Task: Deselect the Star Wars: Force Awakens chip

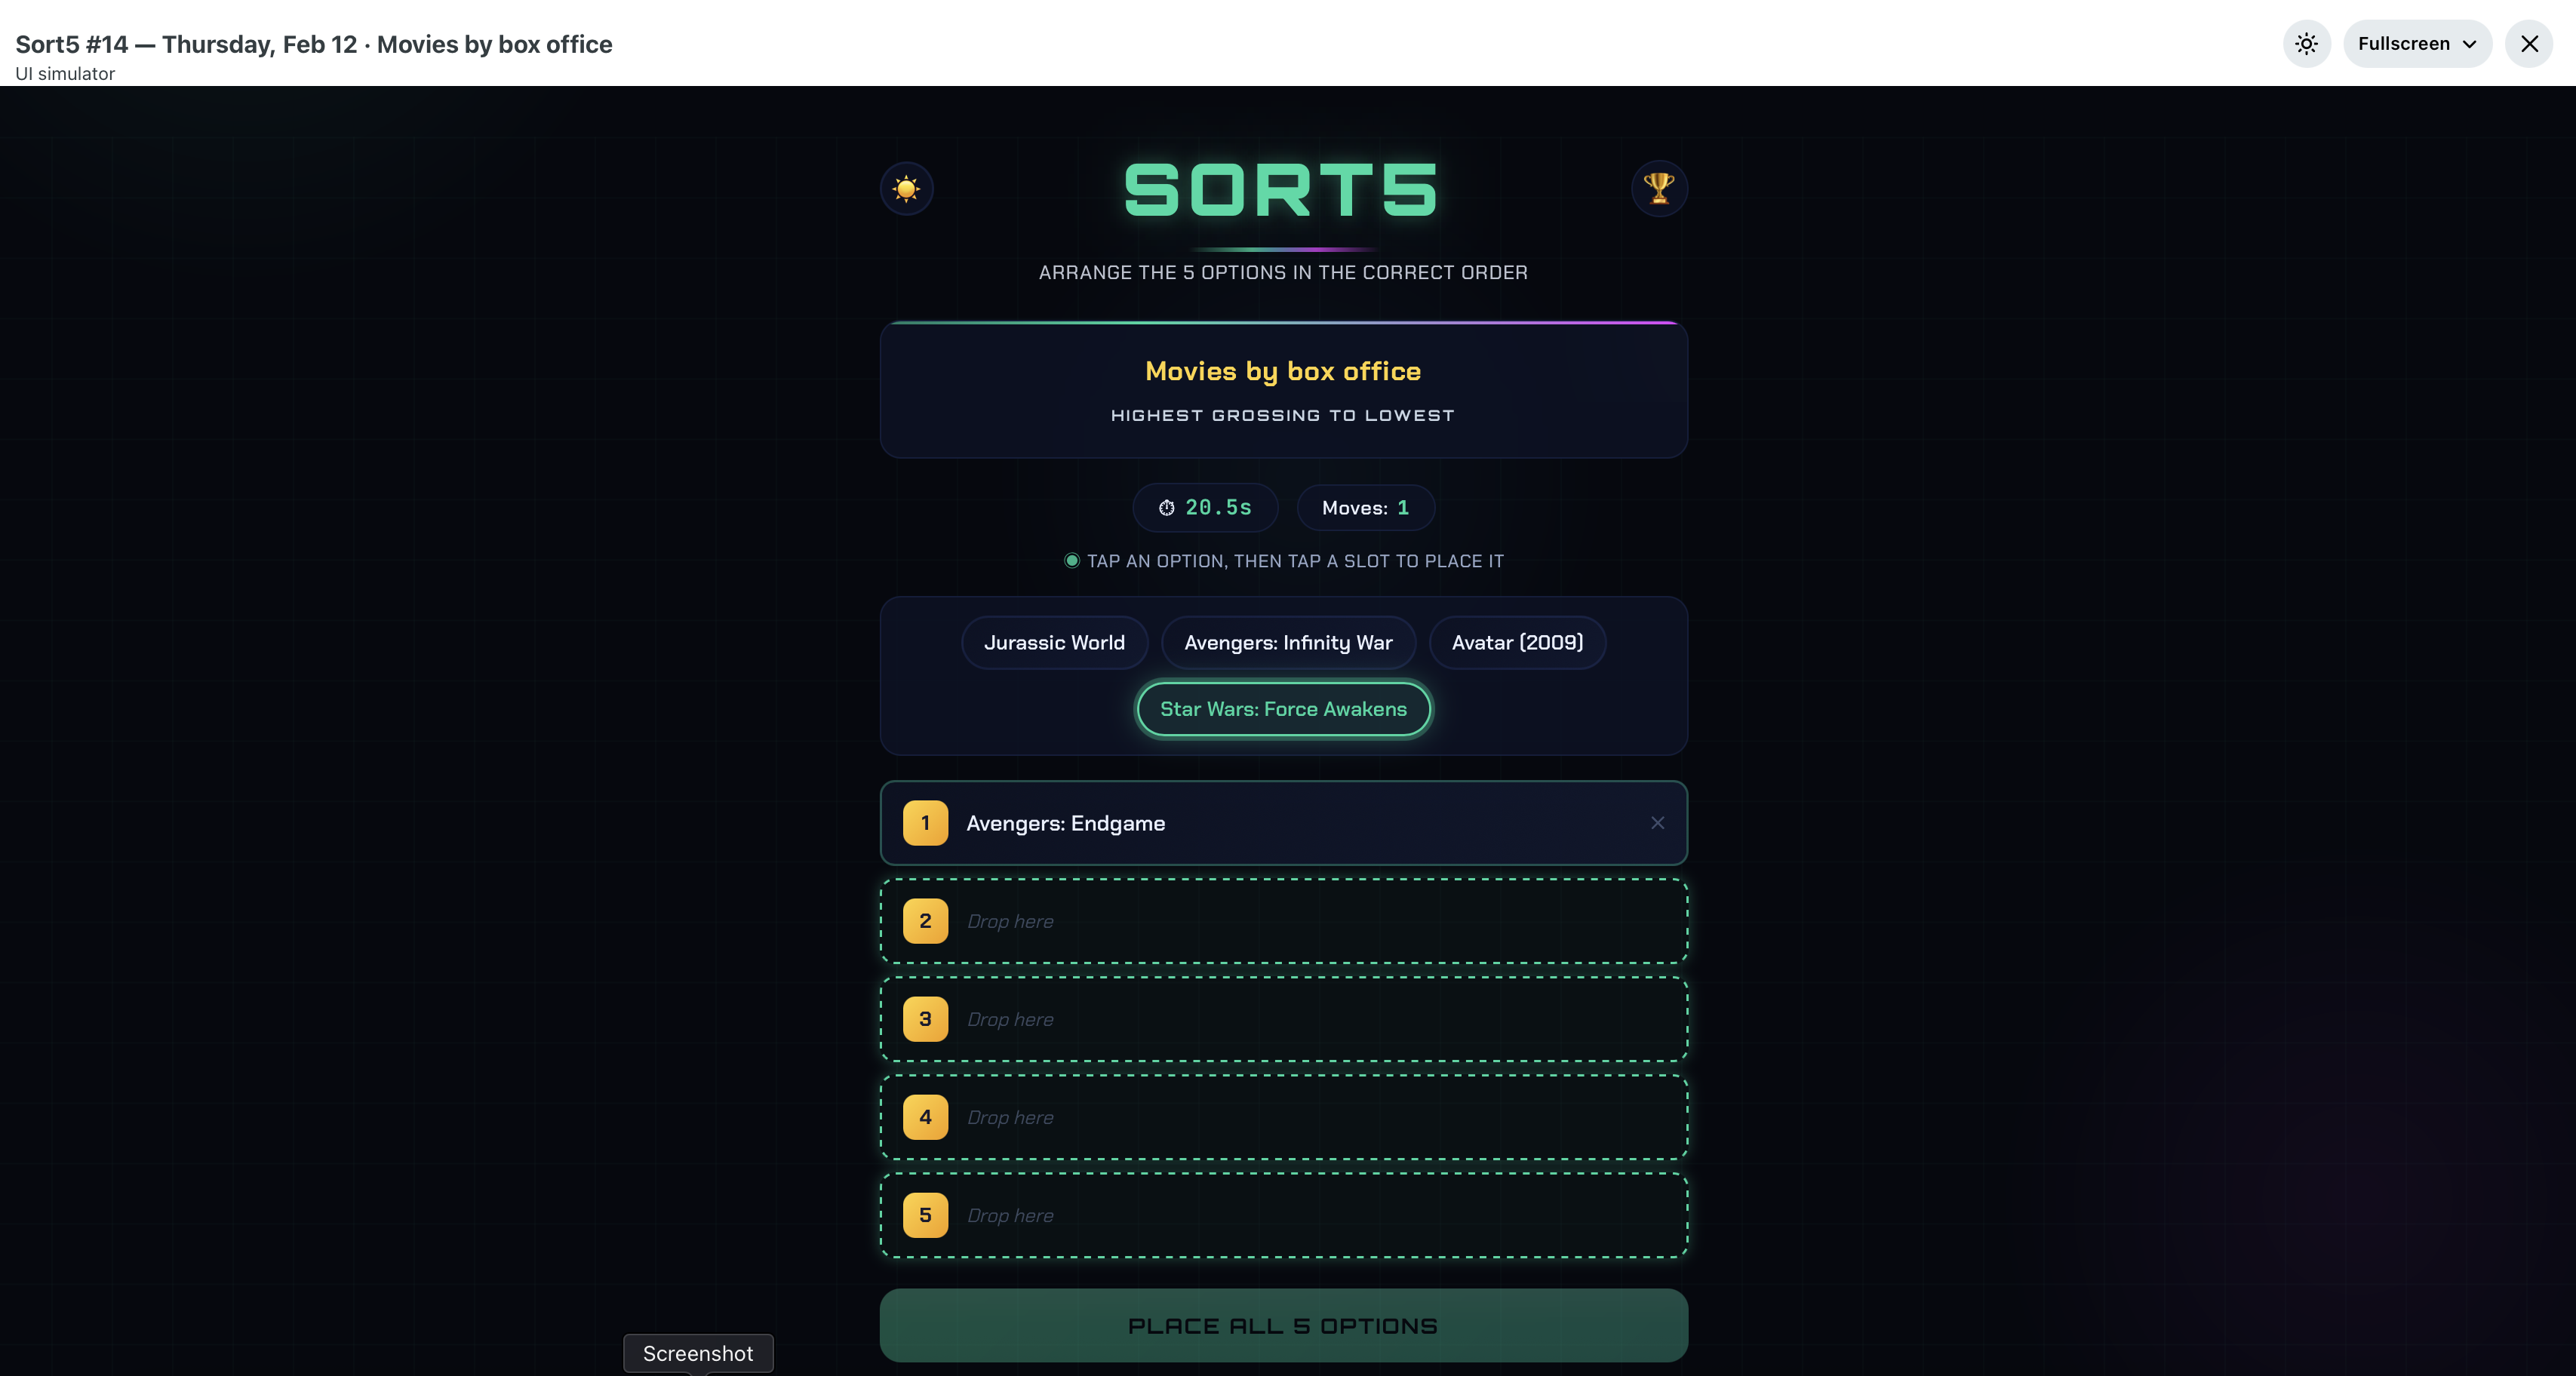Action: click(1283, 709)
